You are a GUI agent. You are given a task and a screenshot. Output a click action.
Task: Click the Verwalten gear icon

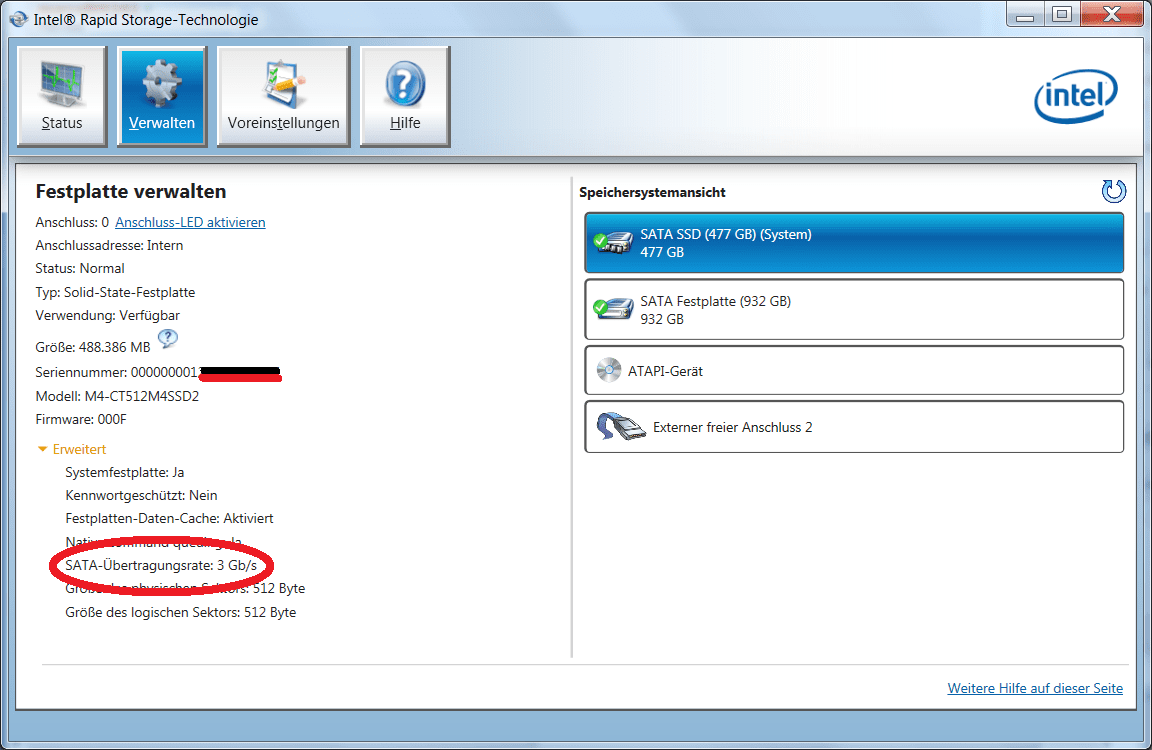pyautogui.click(x=162, y=82)
